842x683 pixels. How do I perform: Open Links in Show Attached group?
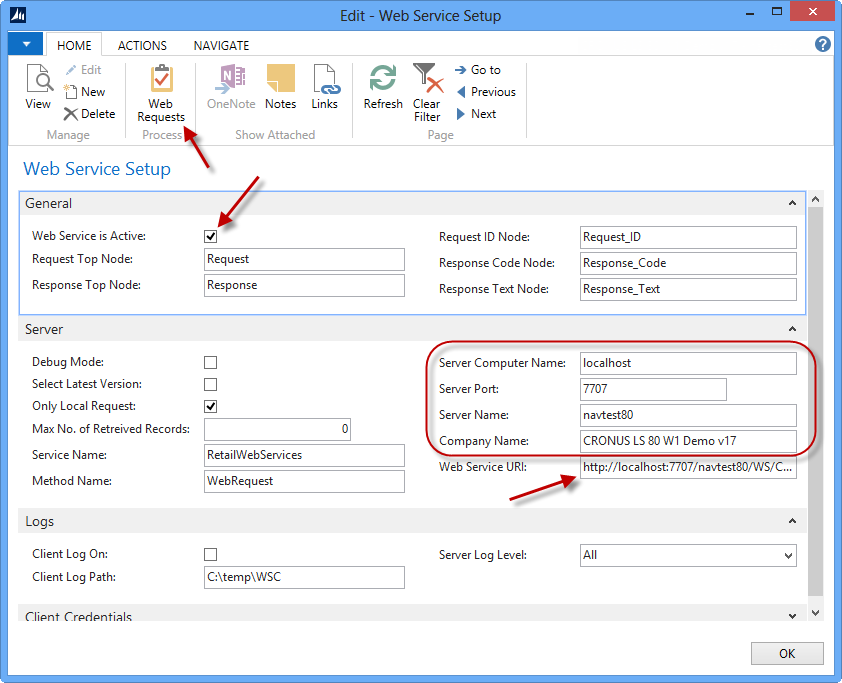click(324, 88)
